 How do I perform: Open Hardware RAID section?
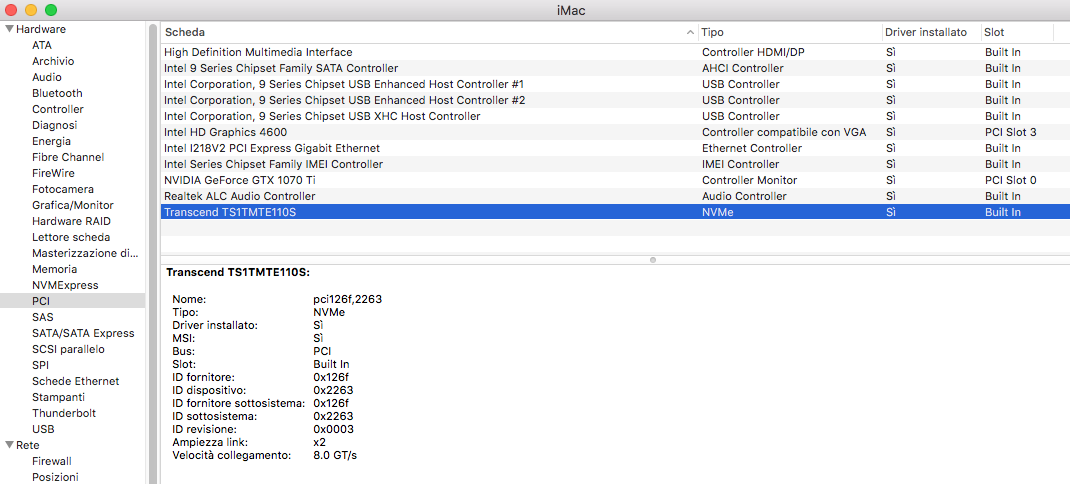pyautogui.click(x=72, y=221)
